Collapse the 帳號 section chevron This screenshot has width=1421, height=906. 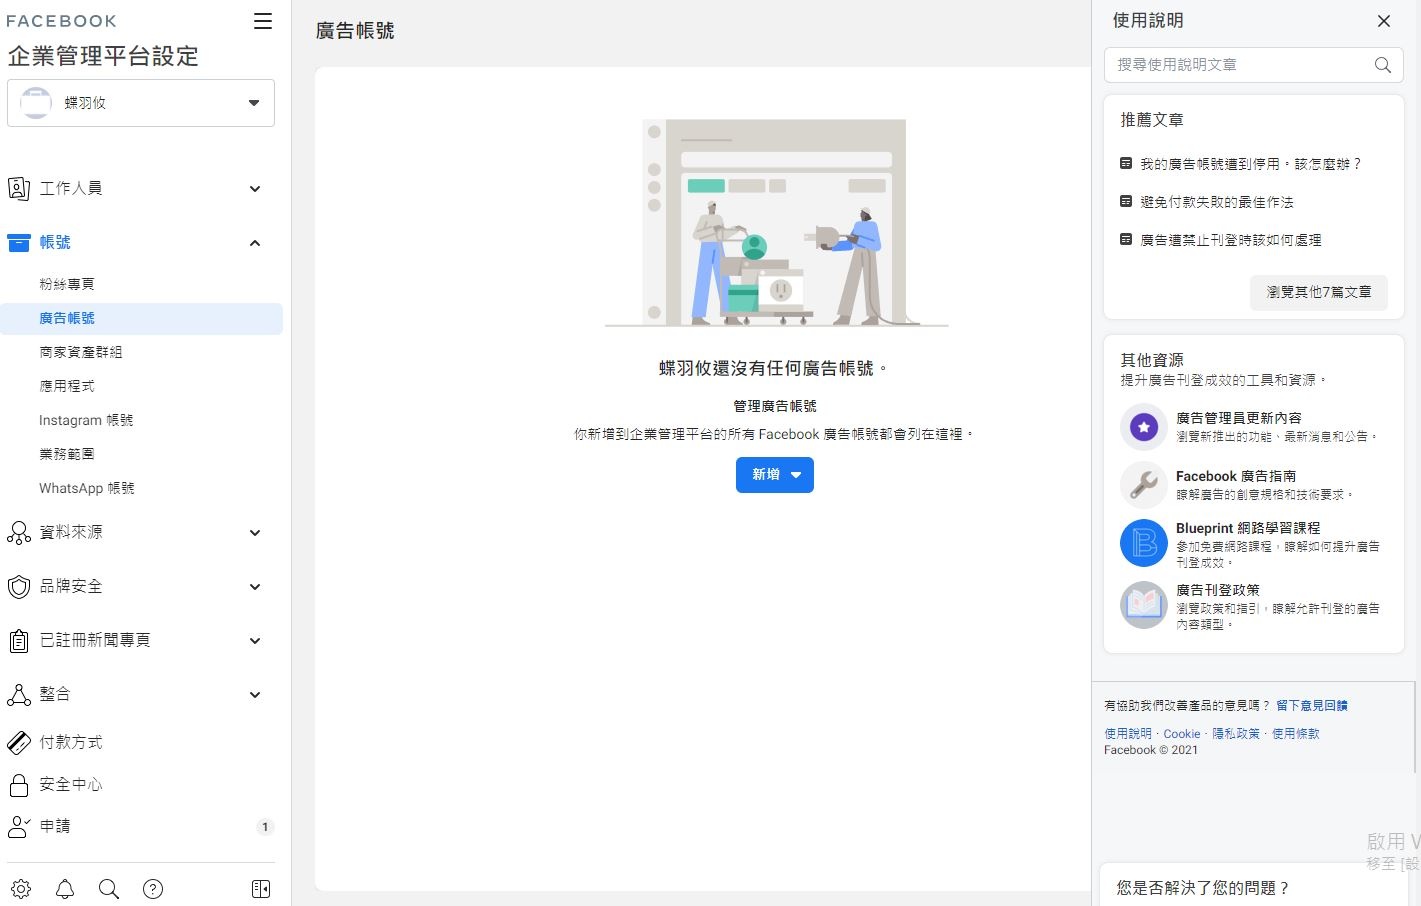point(255,243)
